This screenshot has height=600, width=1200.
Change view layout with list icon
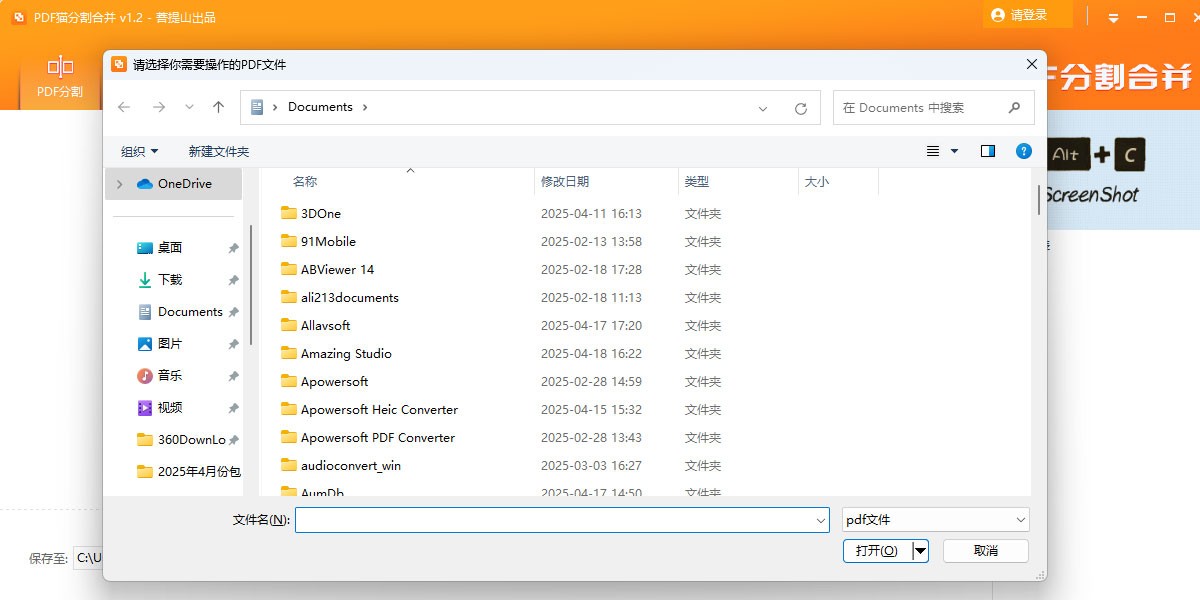(933, 151)
